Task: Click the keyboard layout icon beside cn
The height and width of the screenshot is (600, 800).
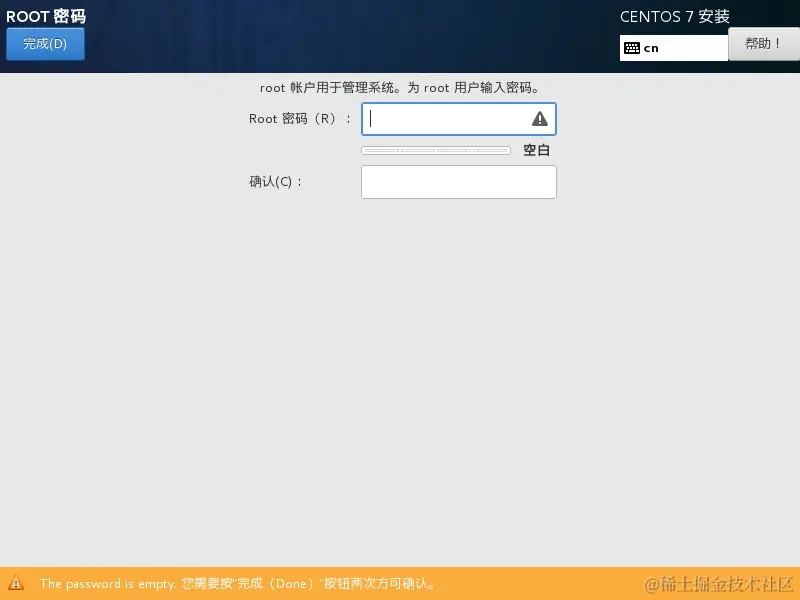Action: (x=633, y=46)
